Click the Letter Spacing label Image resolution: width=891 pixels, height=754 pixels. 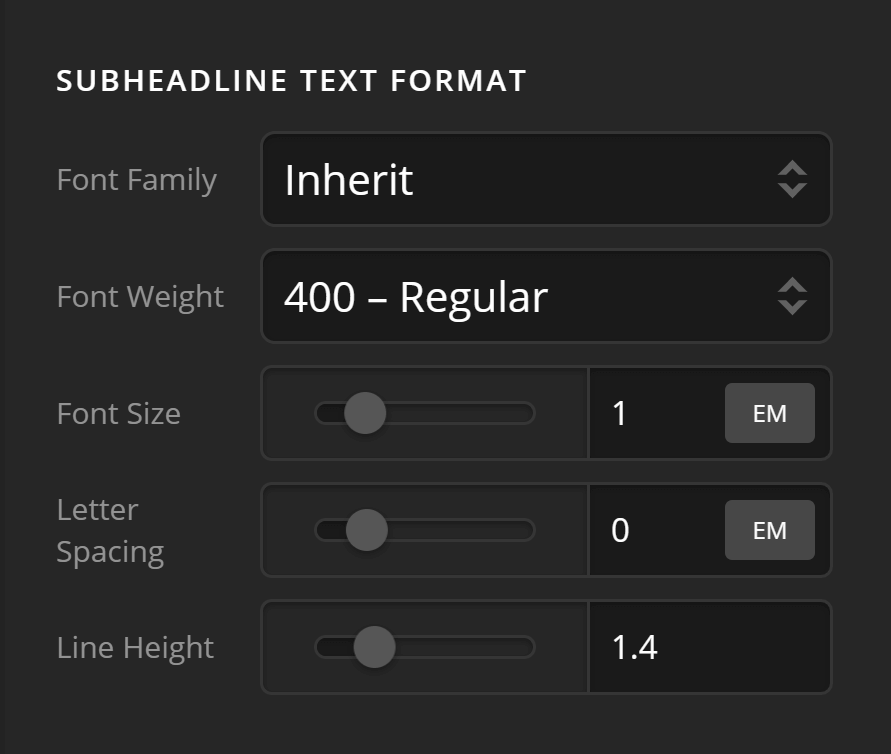click(x=110, y=530)
